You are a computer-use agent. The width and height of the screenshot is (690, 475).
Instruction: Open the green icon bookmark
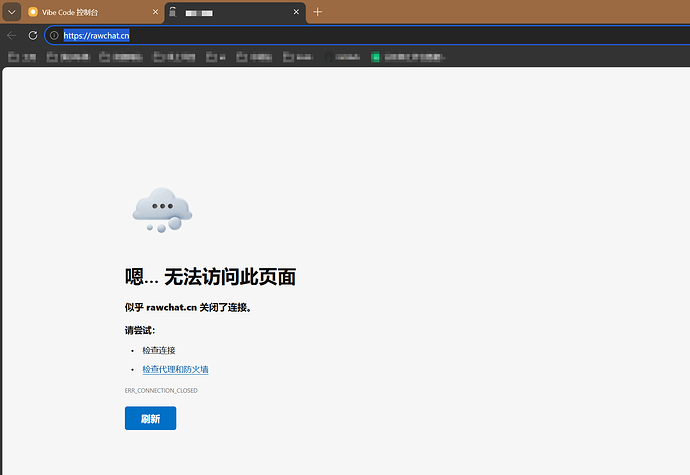(x=407, y=57)
